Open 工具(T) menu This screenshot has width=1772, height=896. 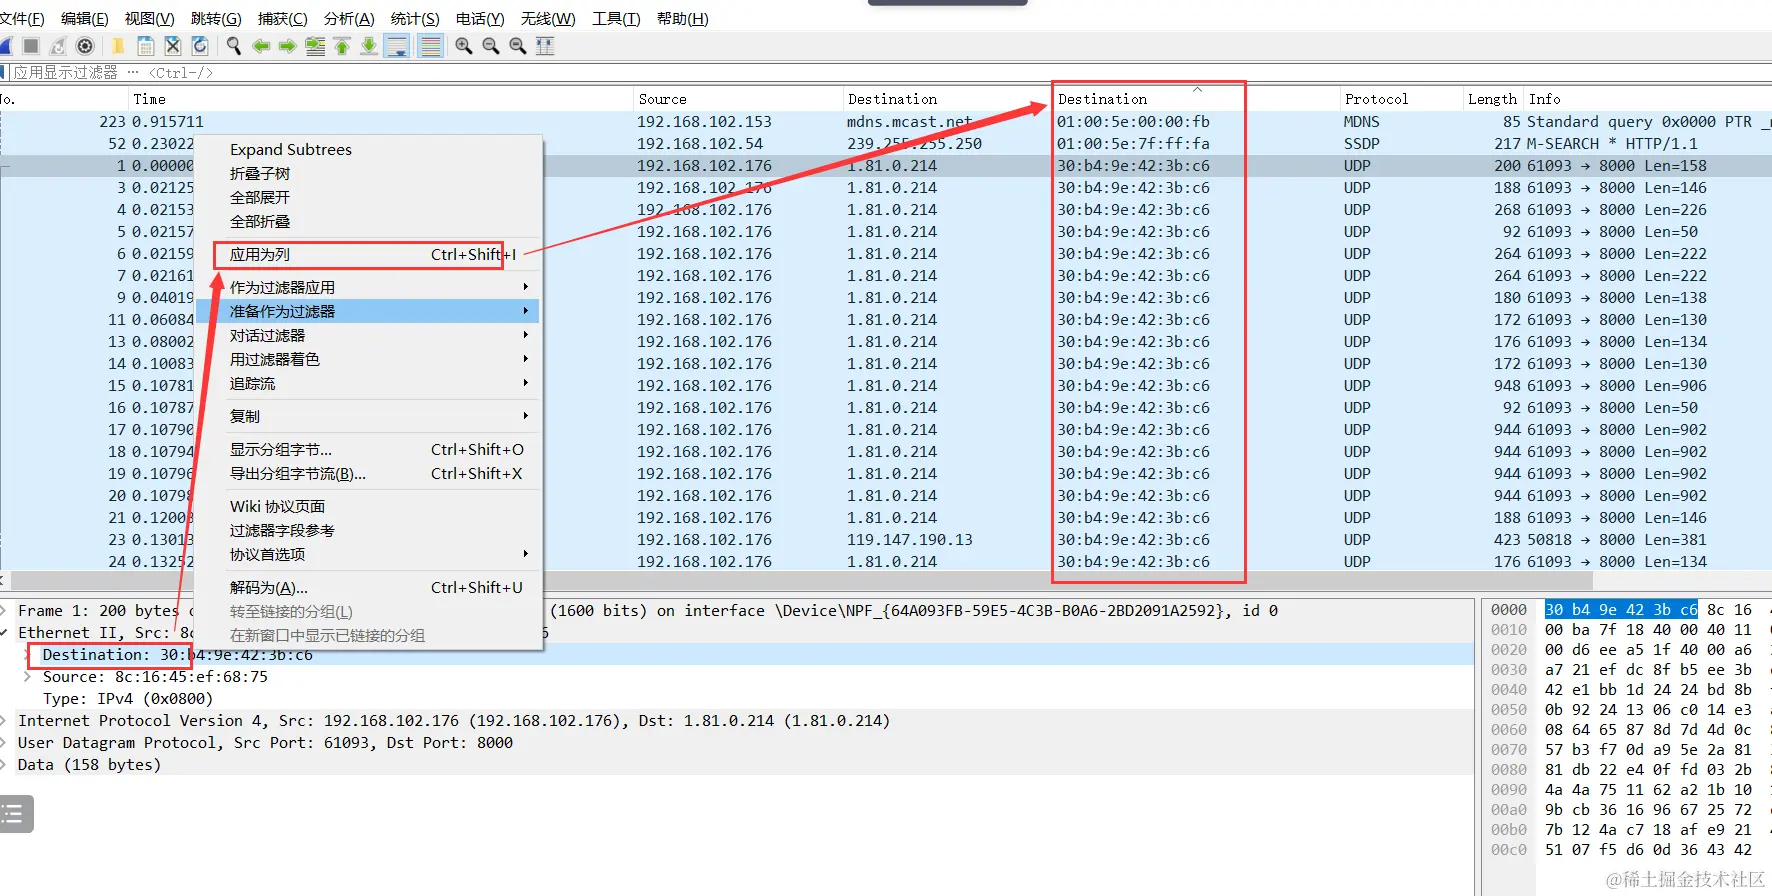616,19
